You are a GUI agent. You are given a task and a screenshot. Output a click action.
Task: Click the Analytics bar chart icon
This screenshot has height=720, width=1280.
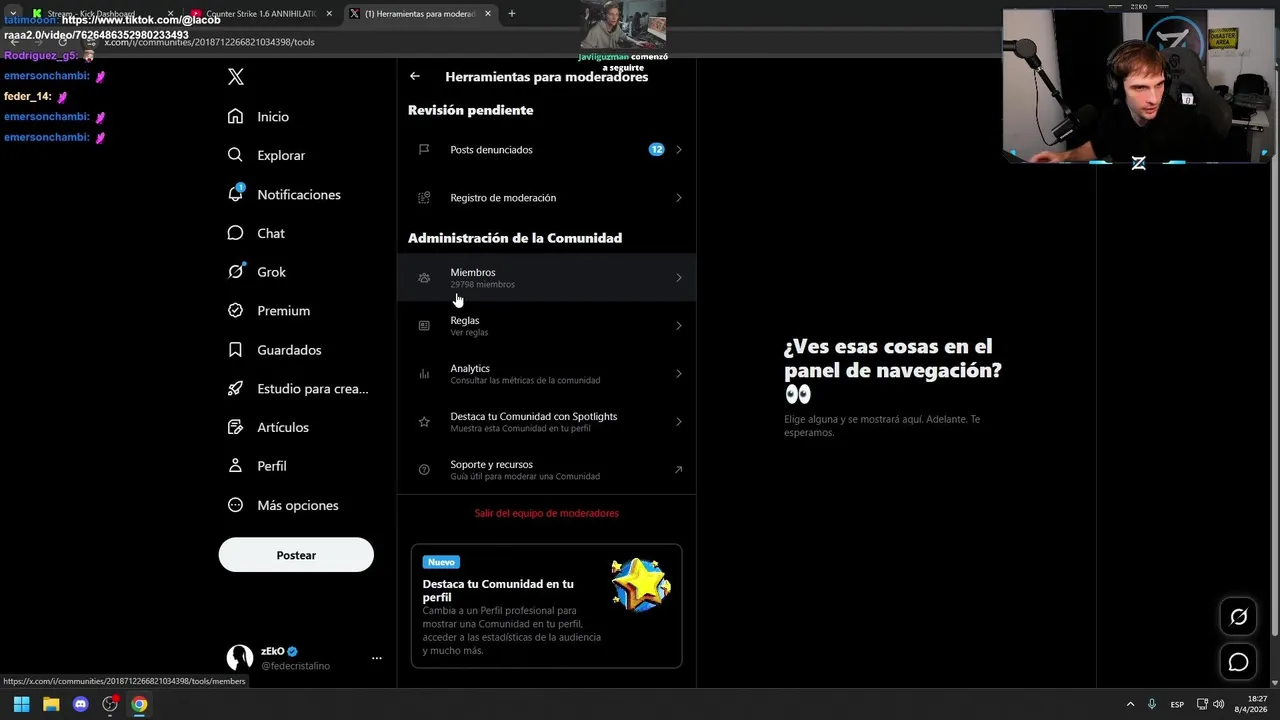(x=424, y=374)
